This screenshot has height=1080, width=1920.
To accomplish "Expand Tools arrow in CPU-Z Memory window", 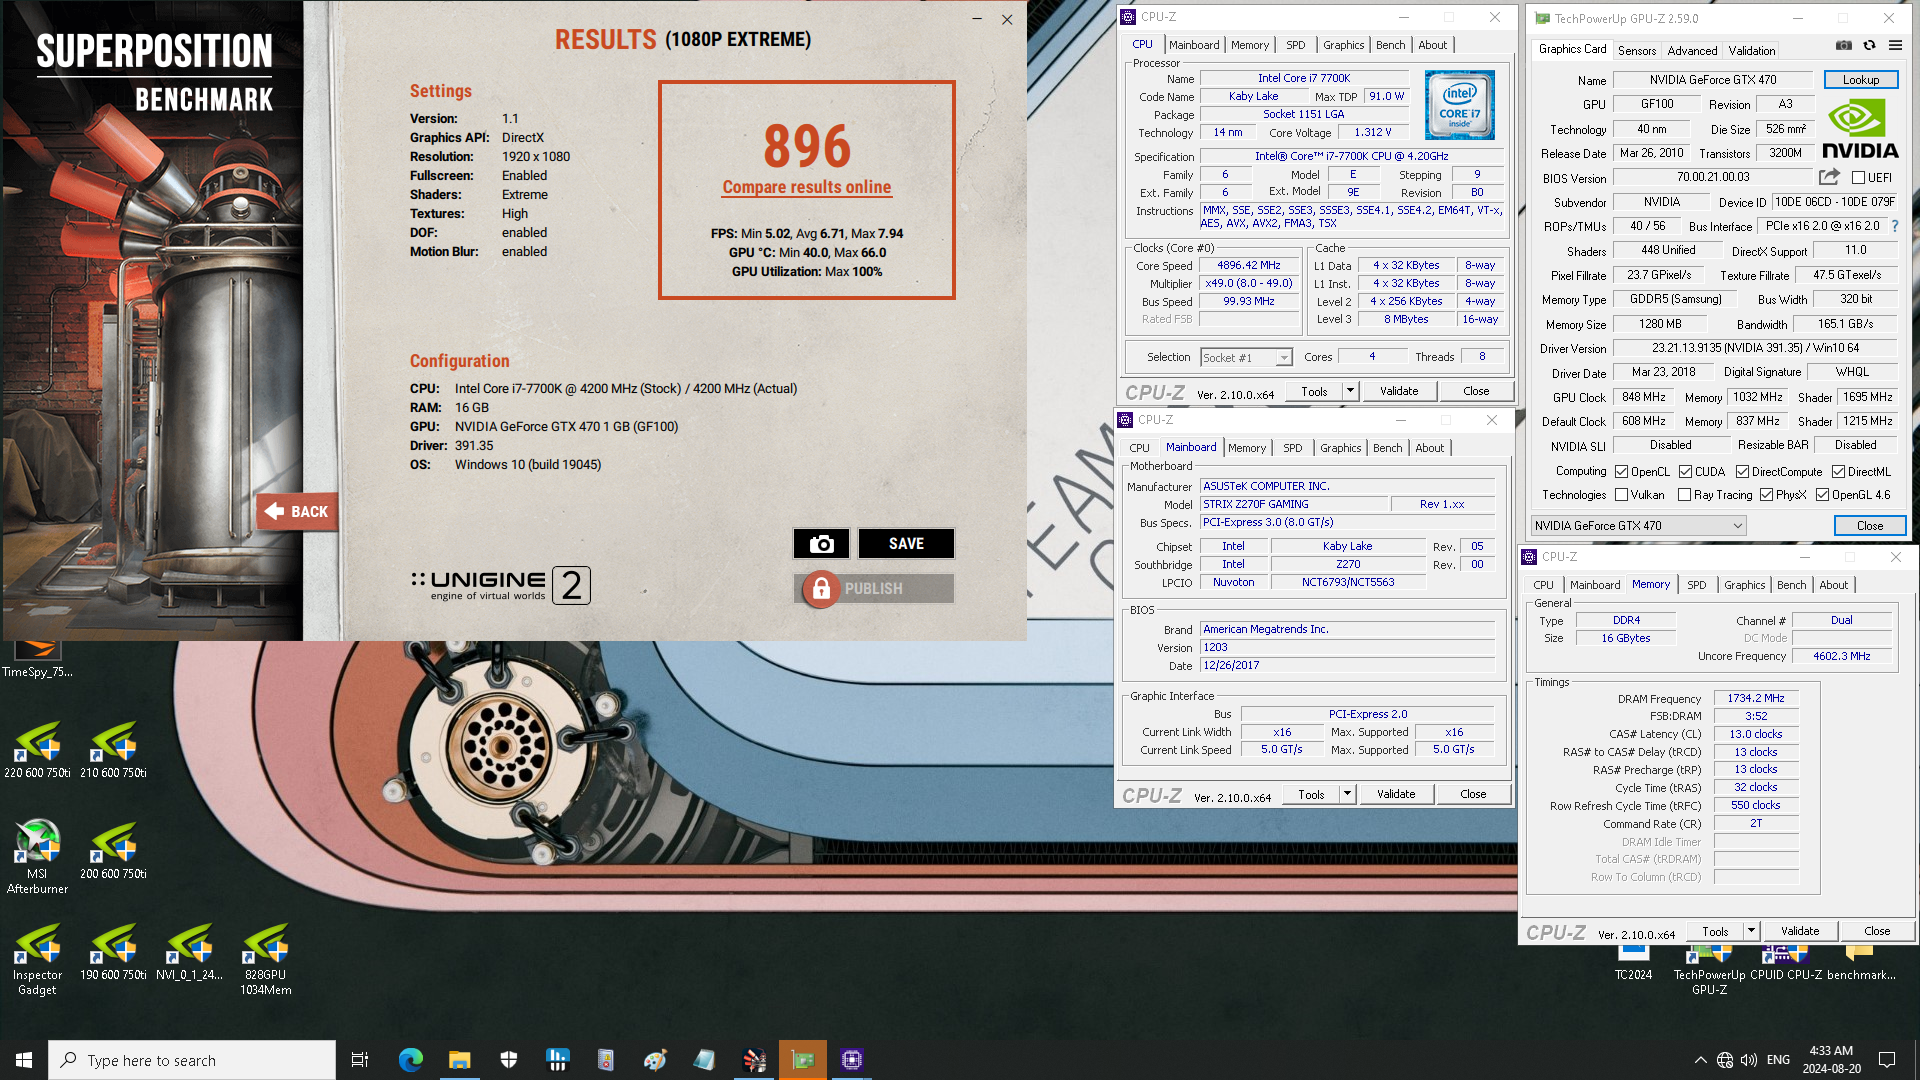I will coord(1751,931).
